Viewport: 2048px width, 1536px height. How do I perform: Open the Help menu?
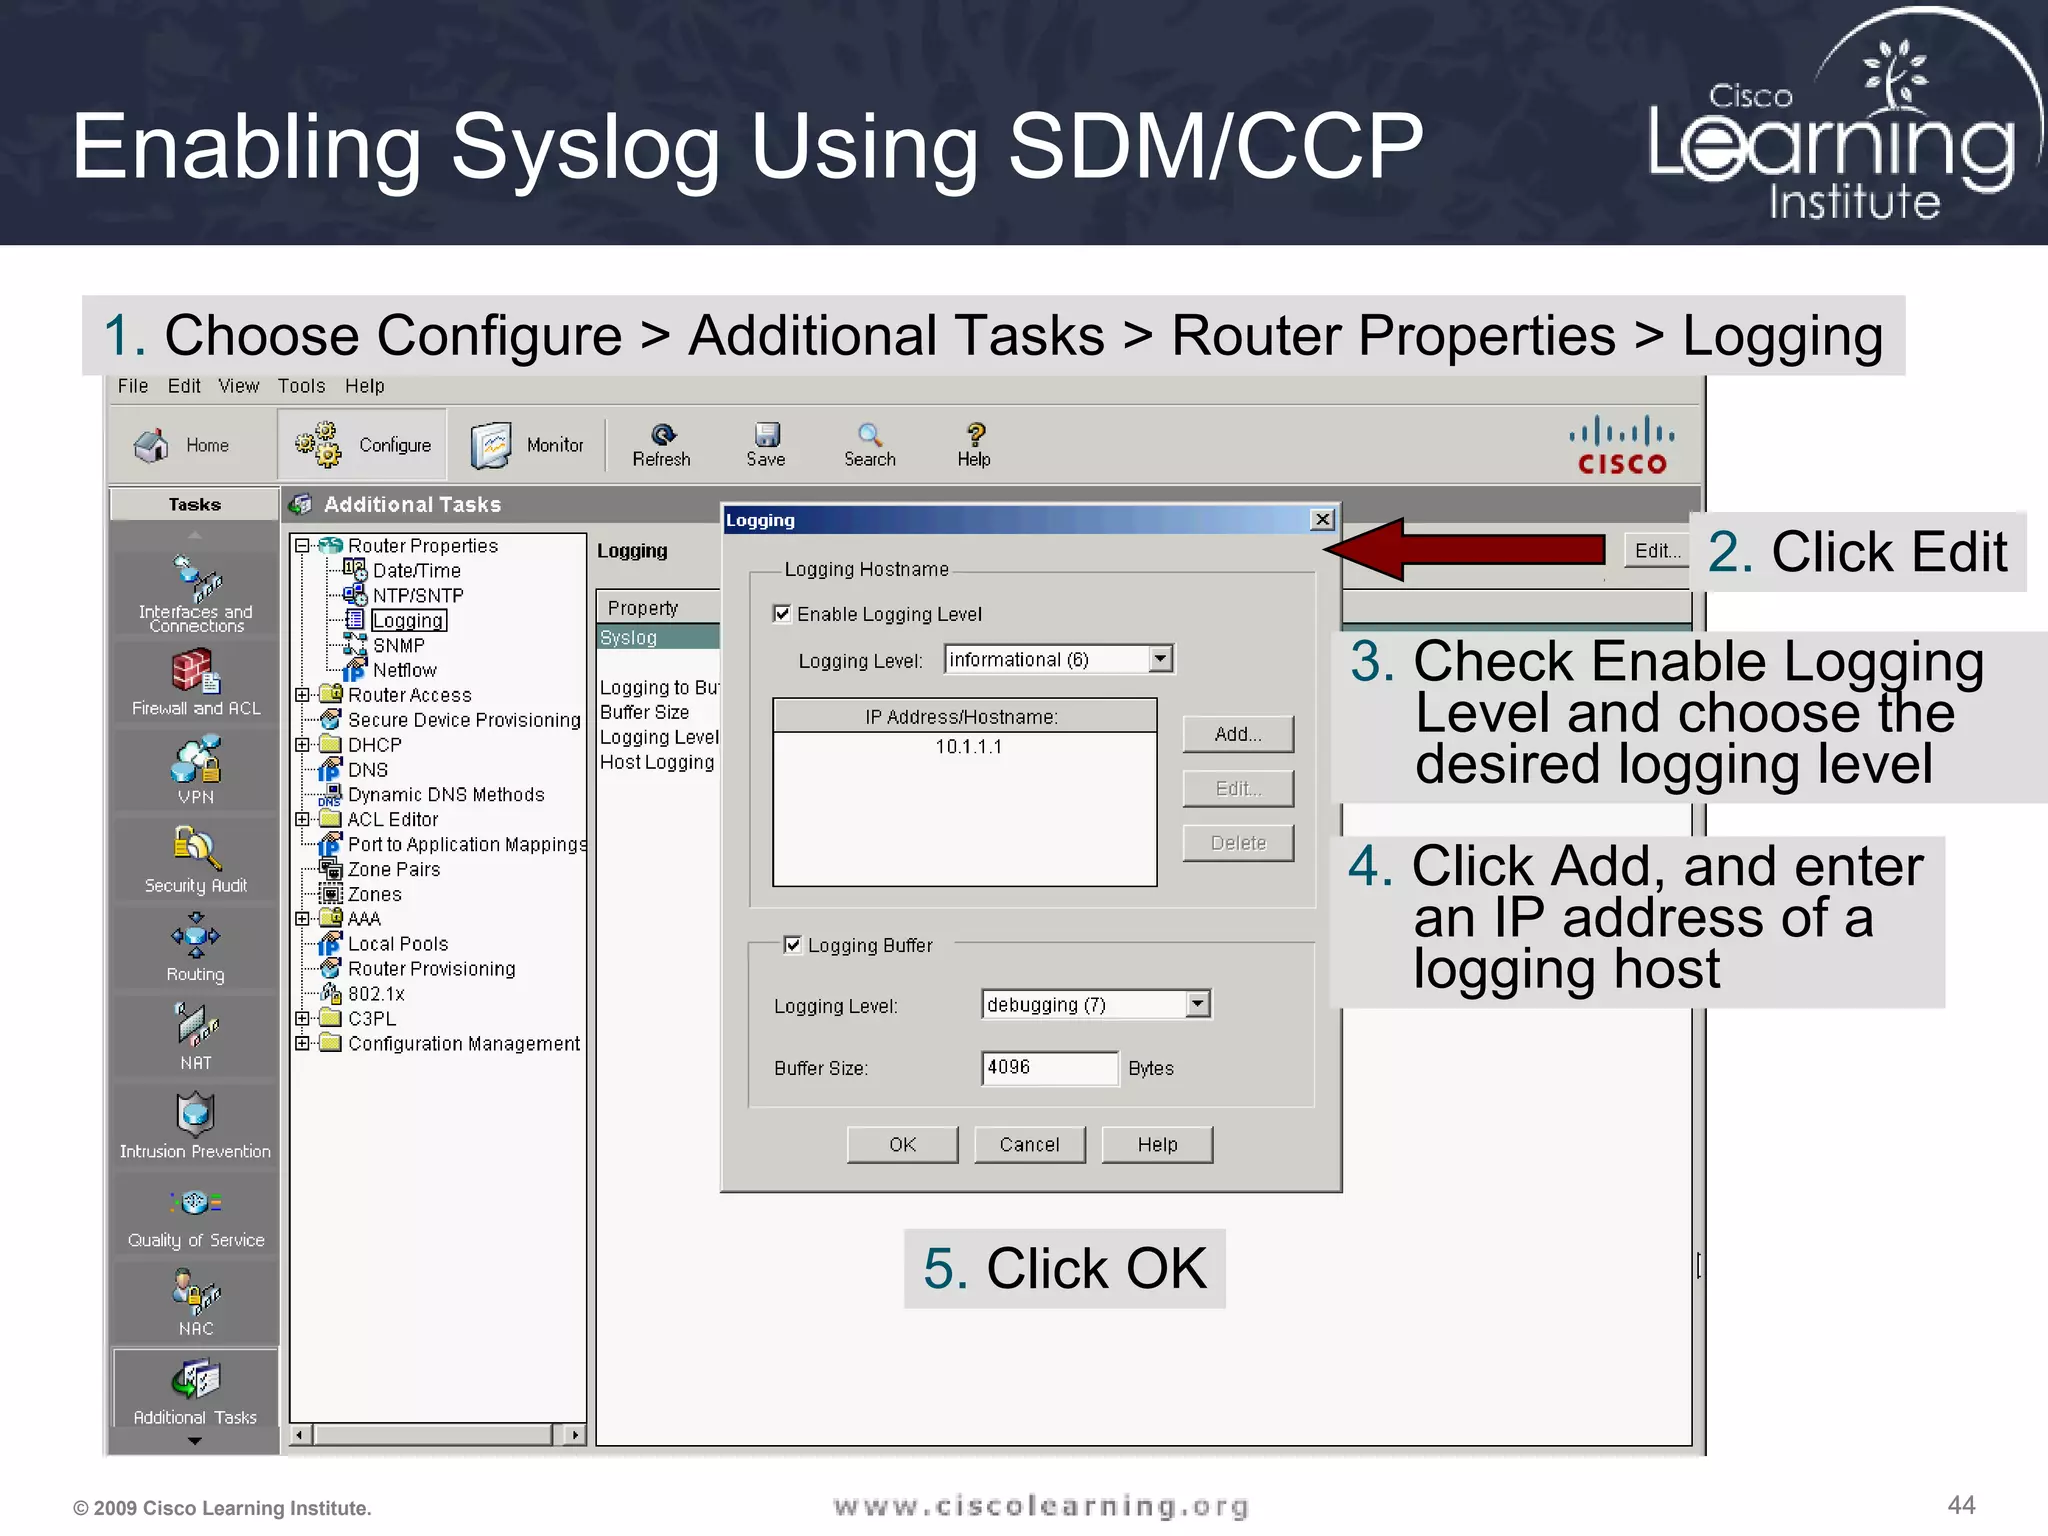[x=365, y=386]
